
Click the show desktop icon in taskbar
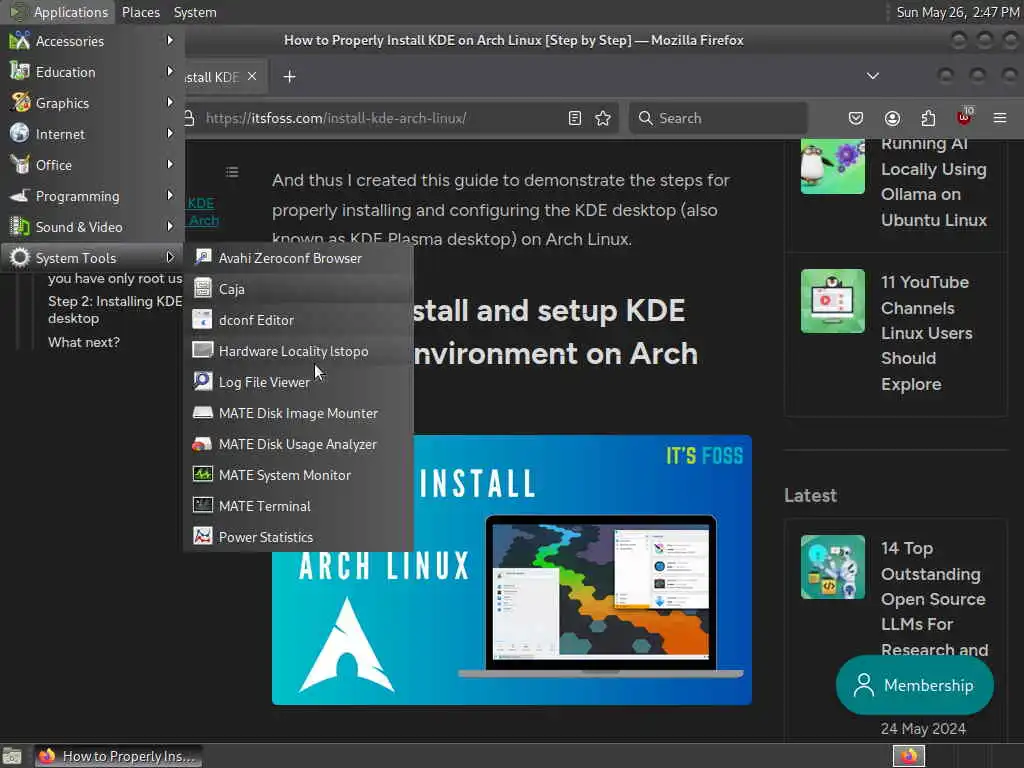pos(12,756)
